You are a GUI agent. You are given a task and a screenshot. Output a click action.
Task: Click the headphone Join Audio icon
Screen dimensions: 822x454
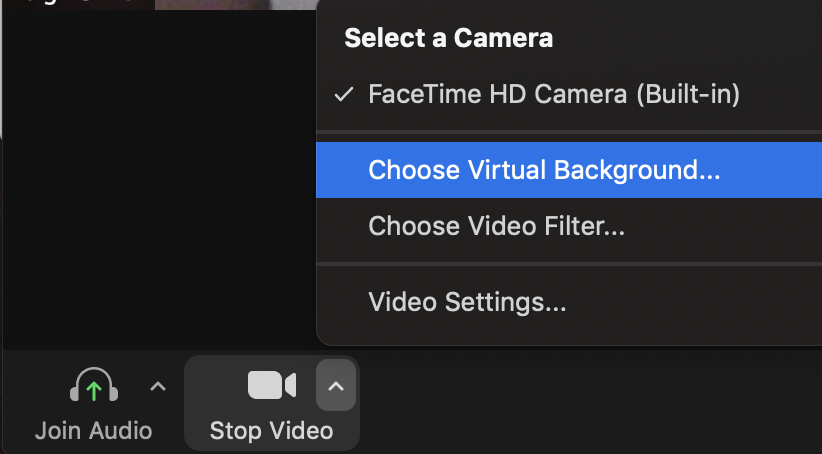(x=94, y=385)
